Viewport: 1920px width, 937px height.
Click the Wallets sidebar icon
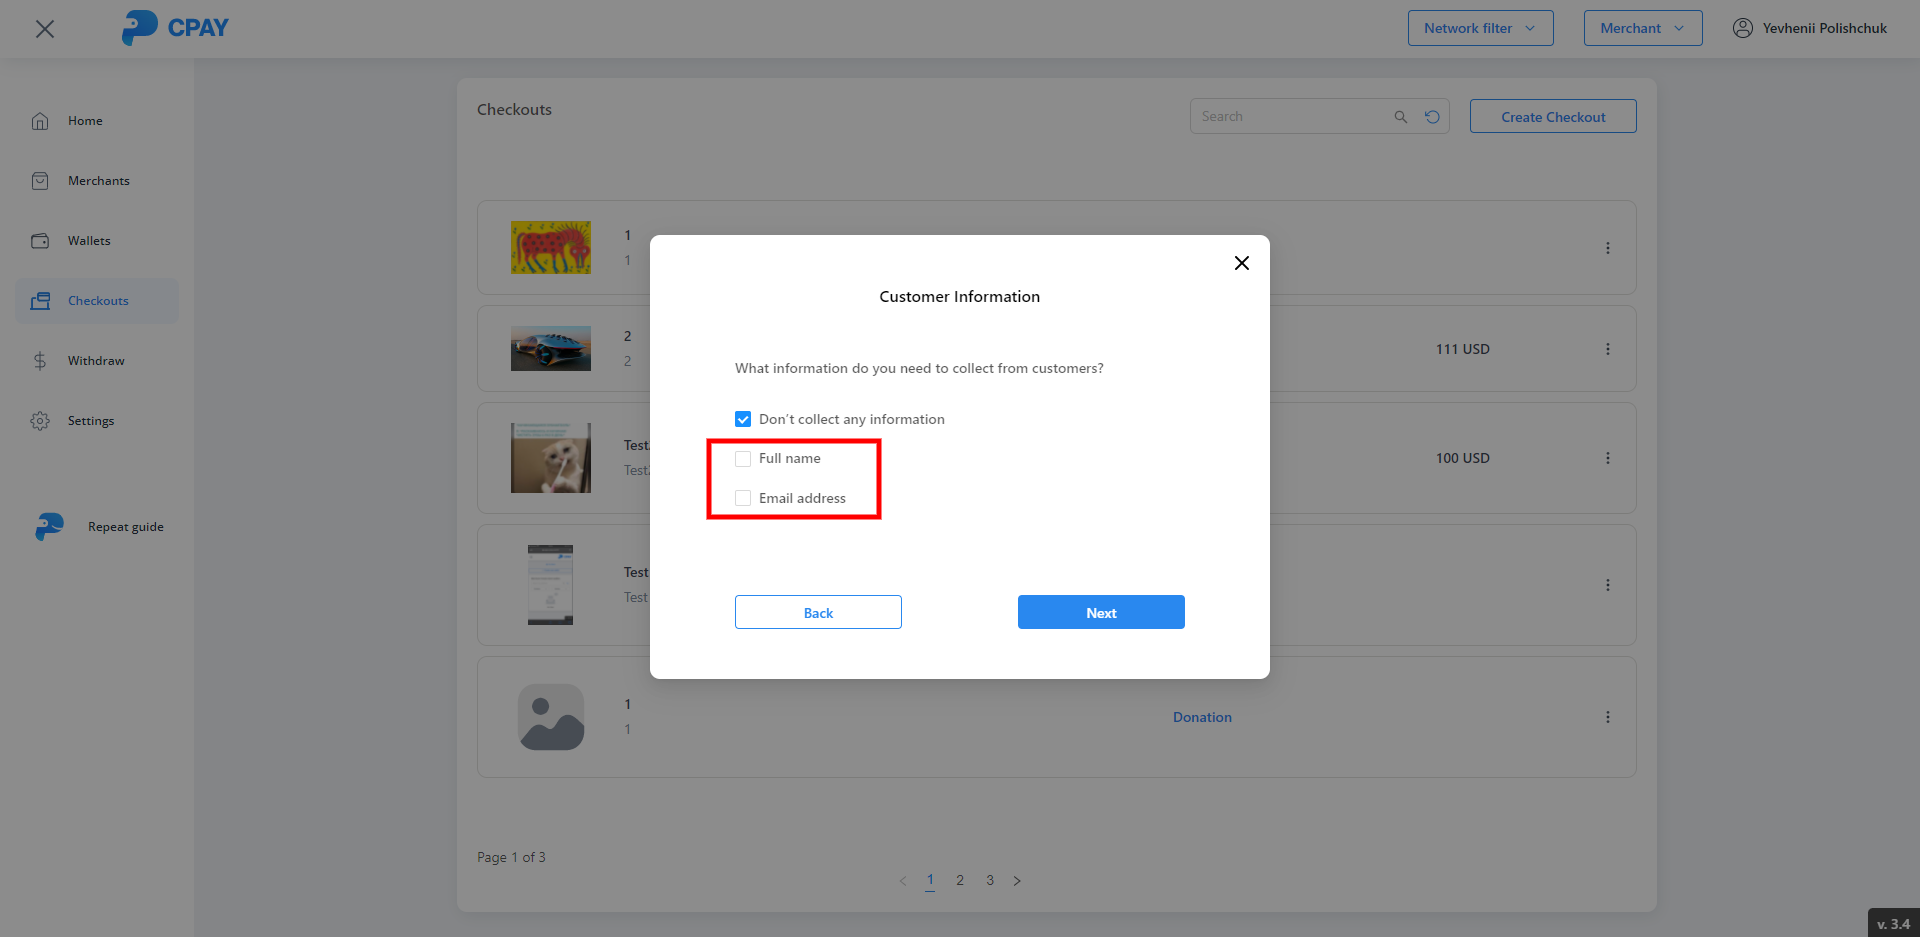point(40,241)
